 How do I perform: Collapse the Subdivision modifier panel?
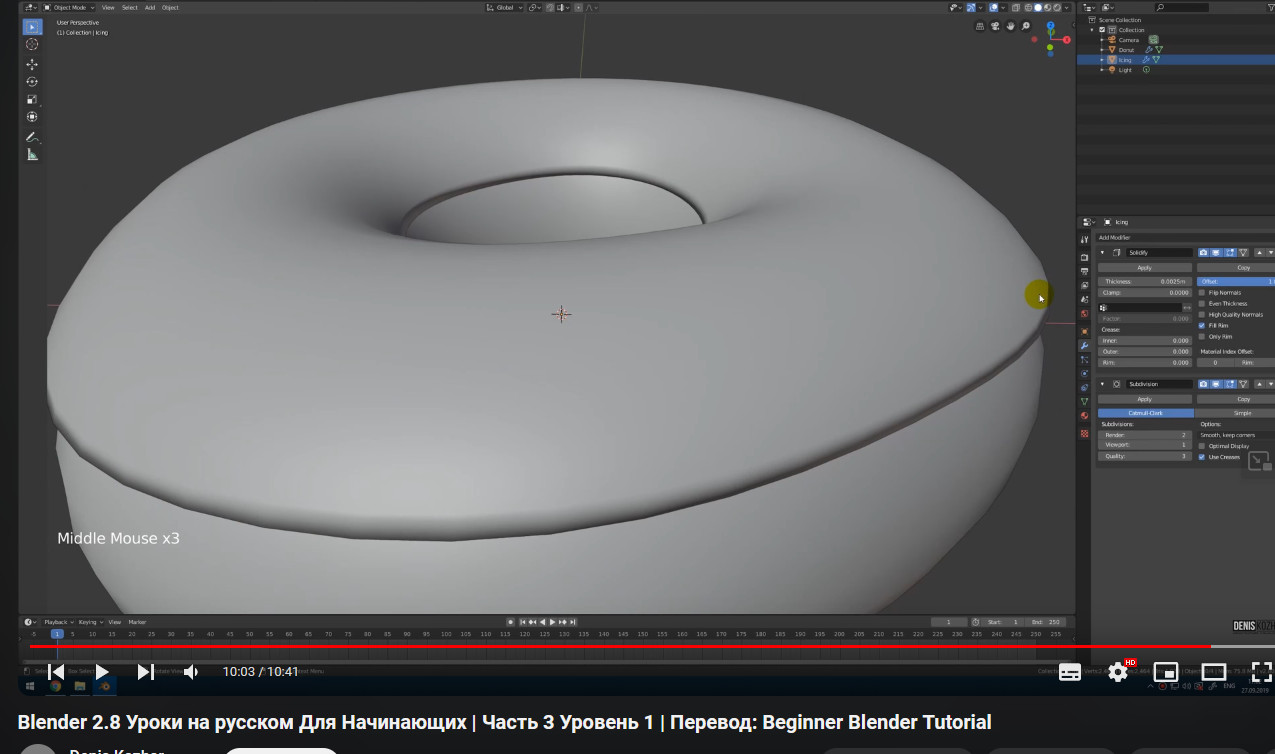point(1102,384)
